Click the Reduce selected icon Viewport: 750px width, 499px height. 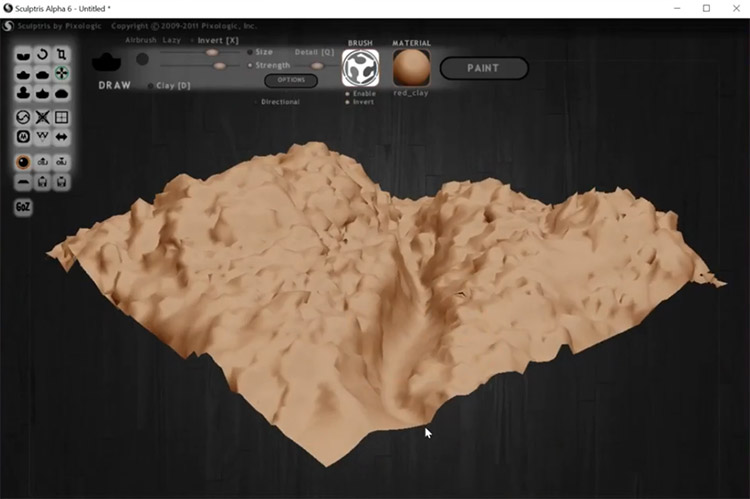coord(43,117)
